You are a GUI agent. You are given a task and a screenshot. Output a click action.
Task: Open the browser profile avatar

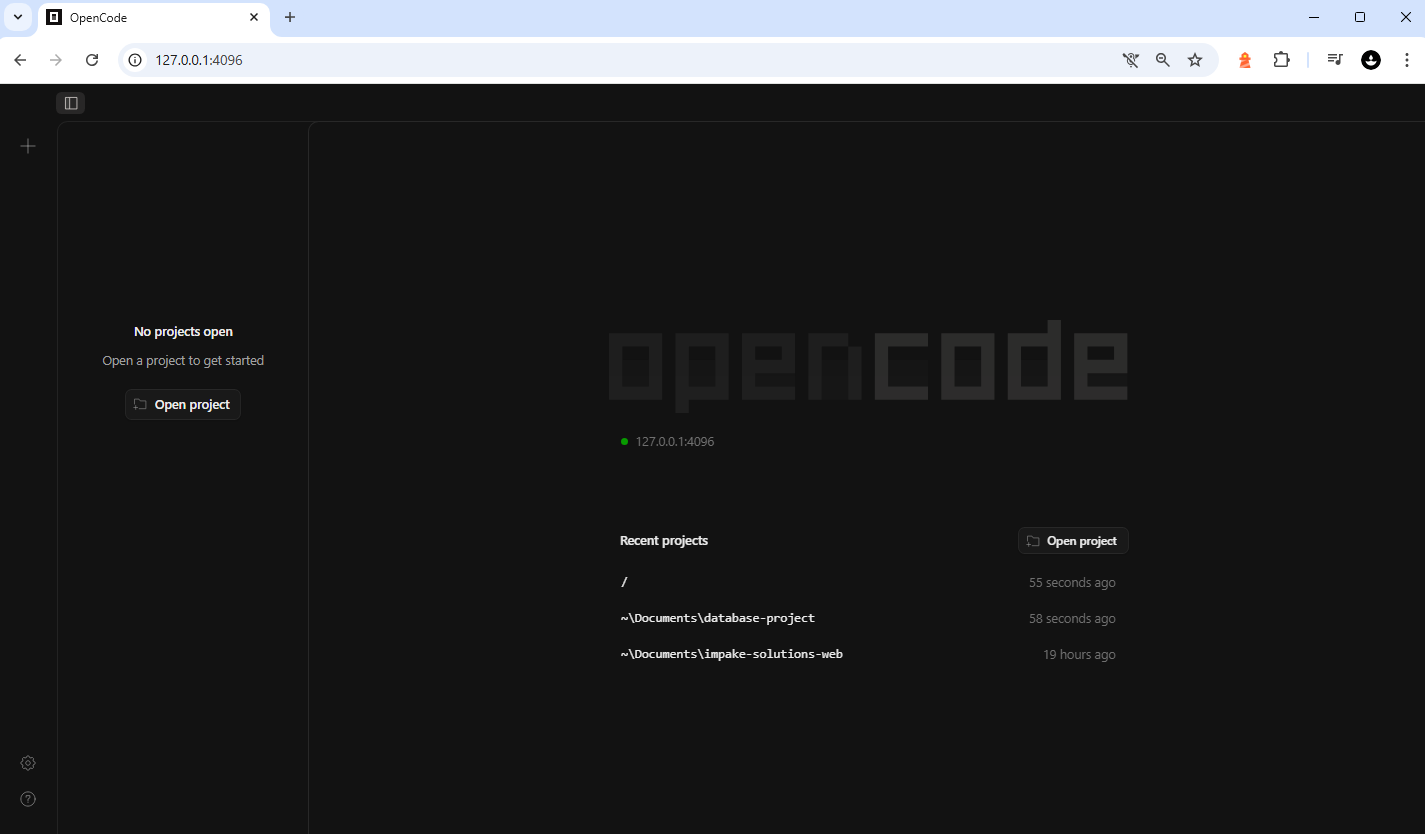tap(1371, 60)
